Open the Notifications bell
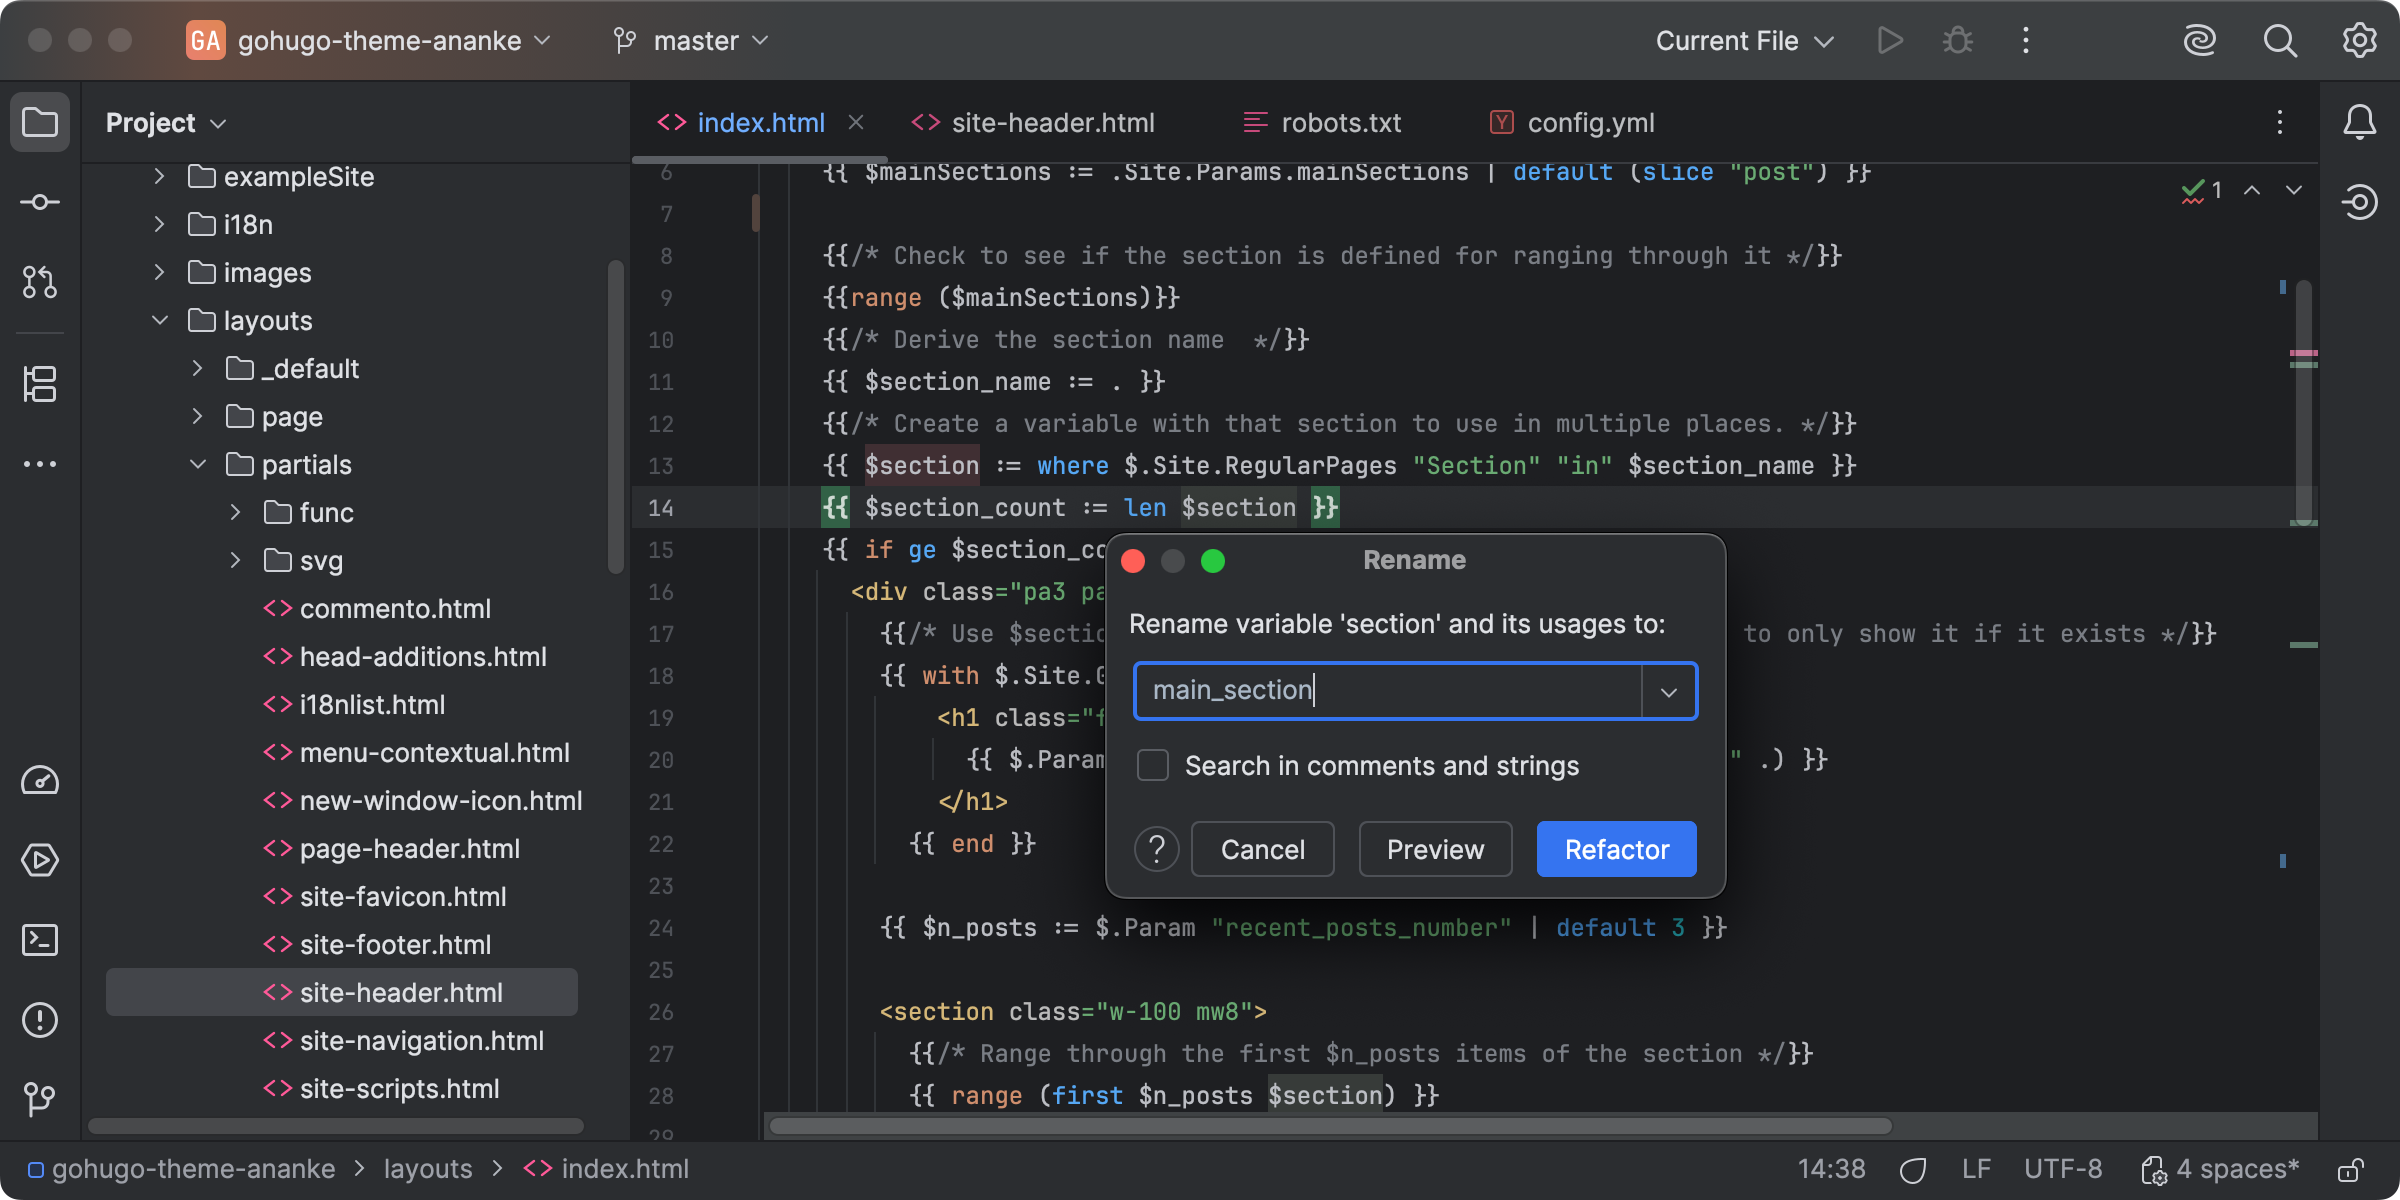2400x1200 pixels. click(x=2360, y=122)
